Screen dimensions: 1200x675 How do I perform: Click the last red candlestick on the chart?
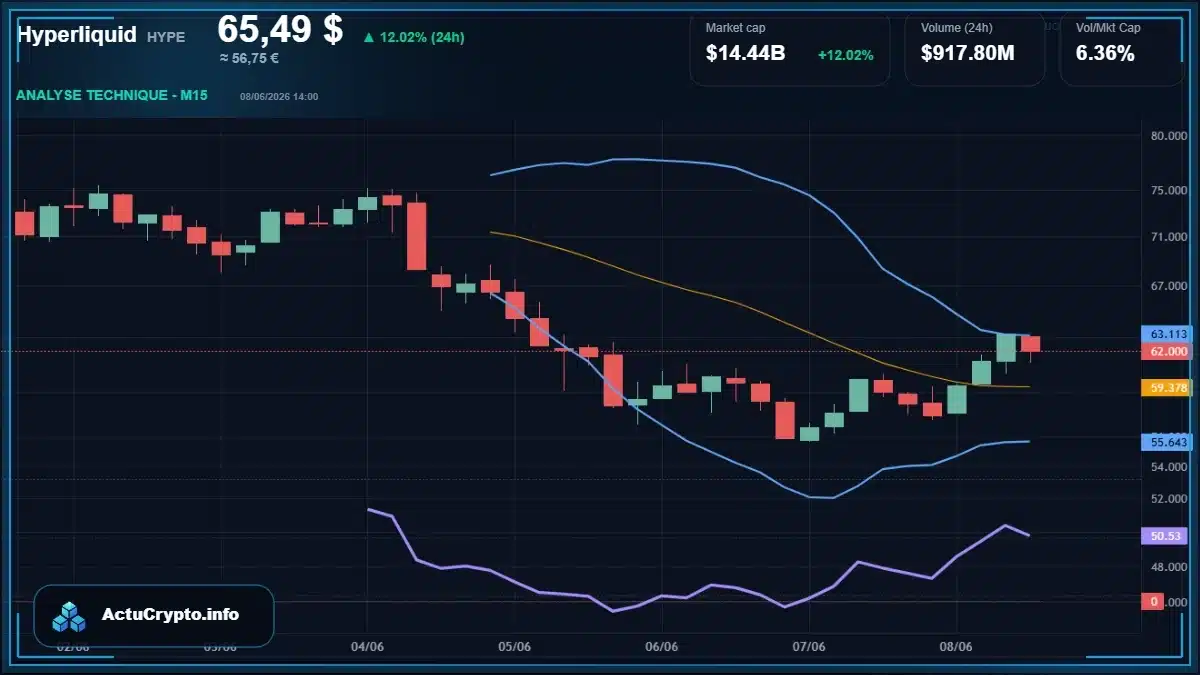pos(1030,344)
